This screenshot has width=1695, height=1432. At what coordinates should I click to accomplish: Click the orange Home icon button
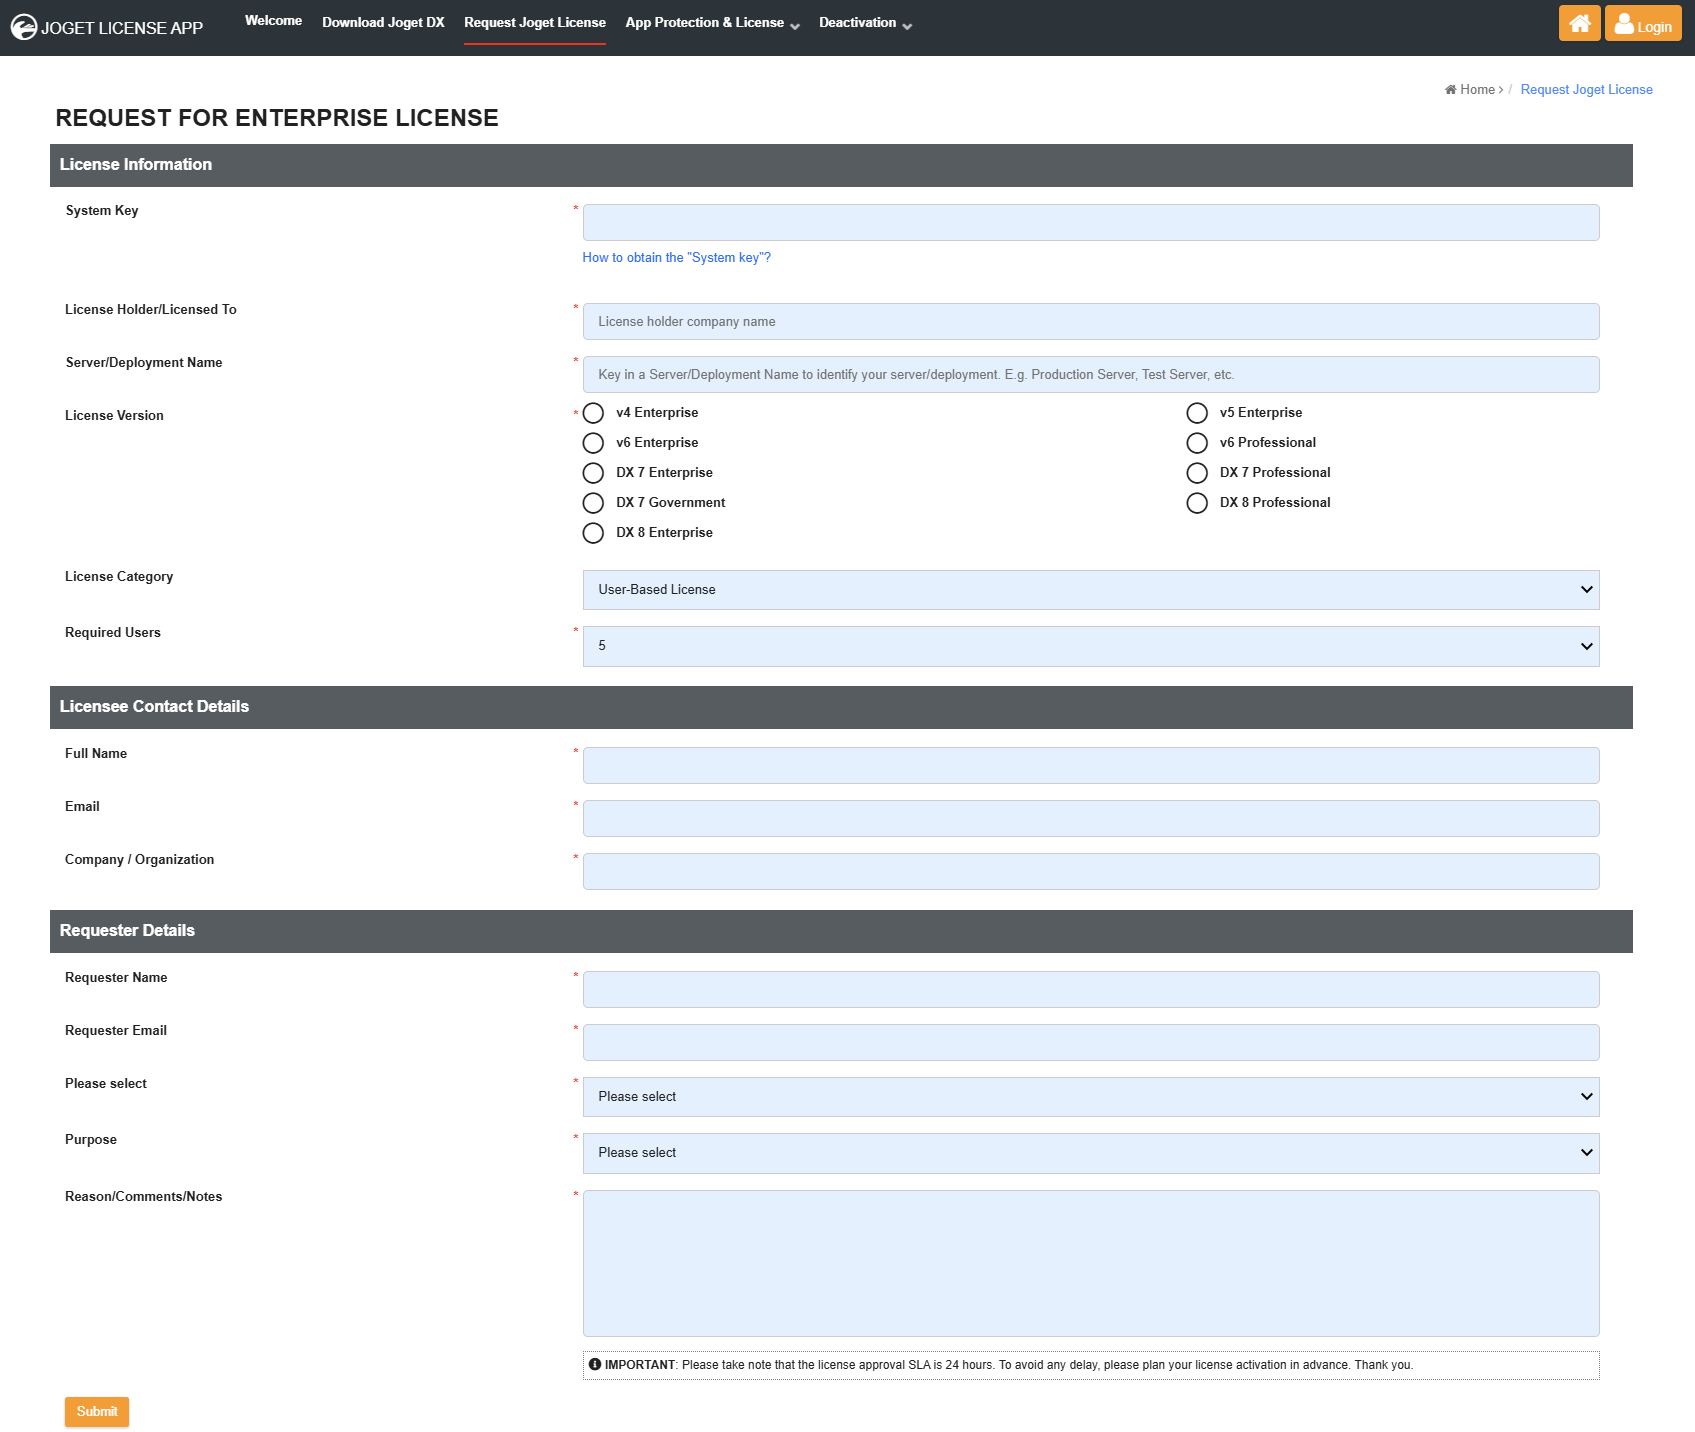(1579, 23)
